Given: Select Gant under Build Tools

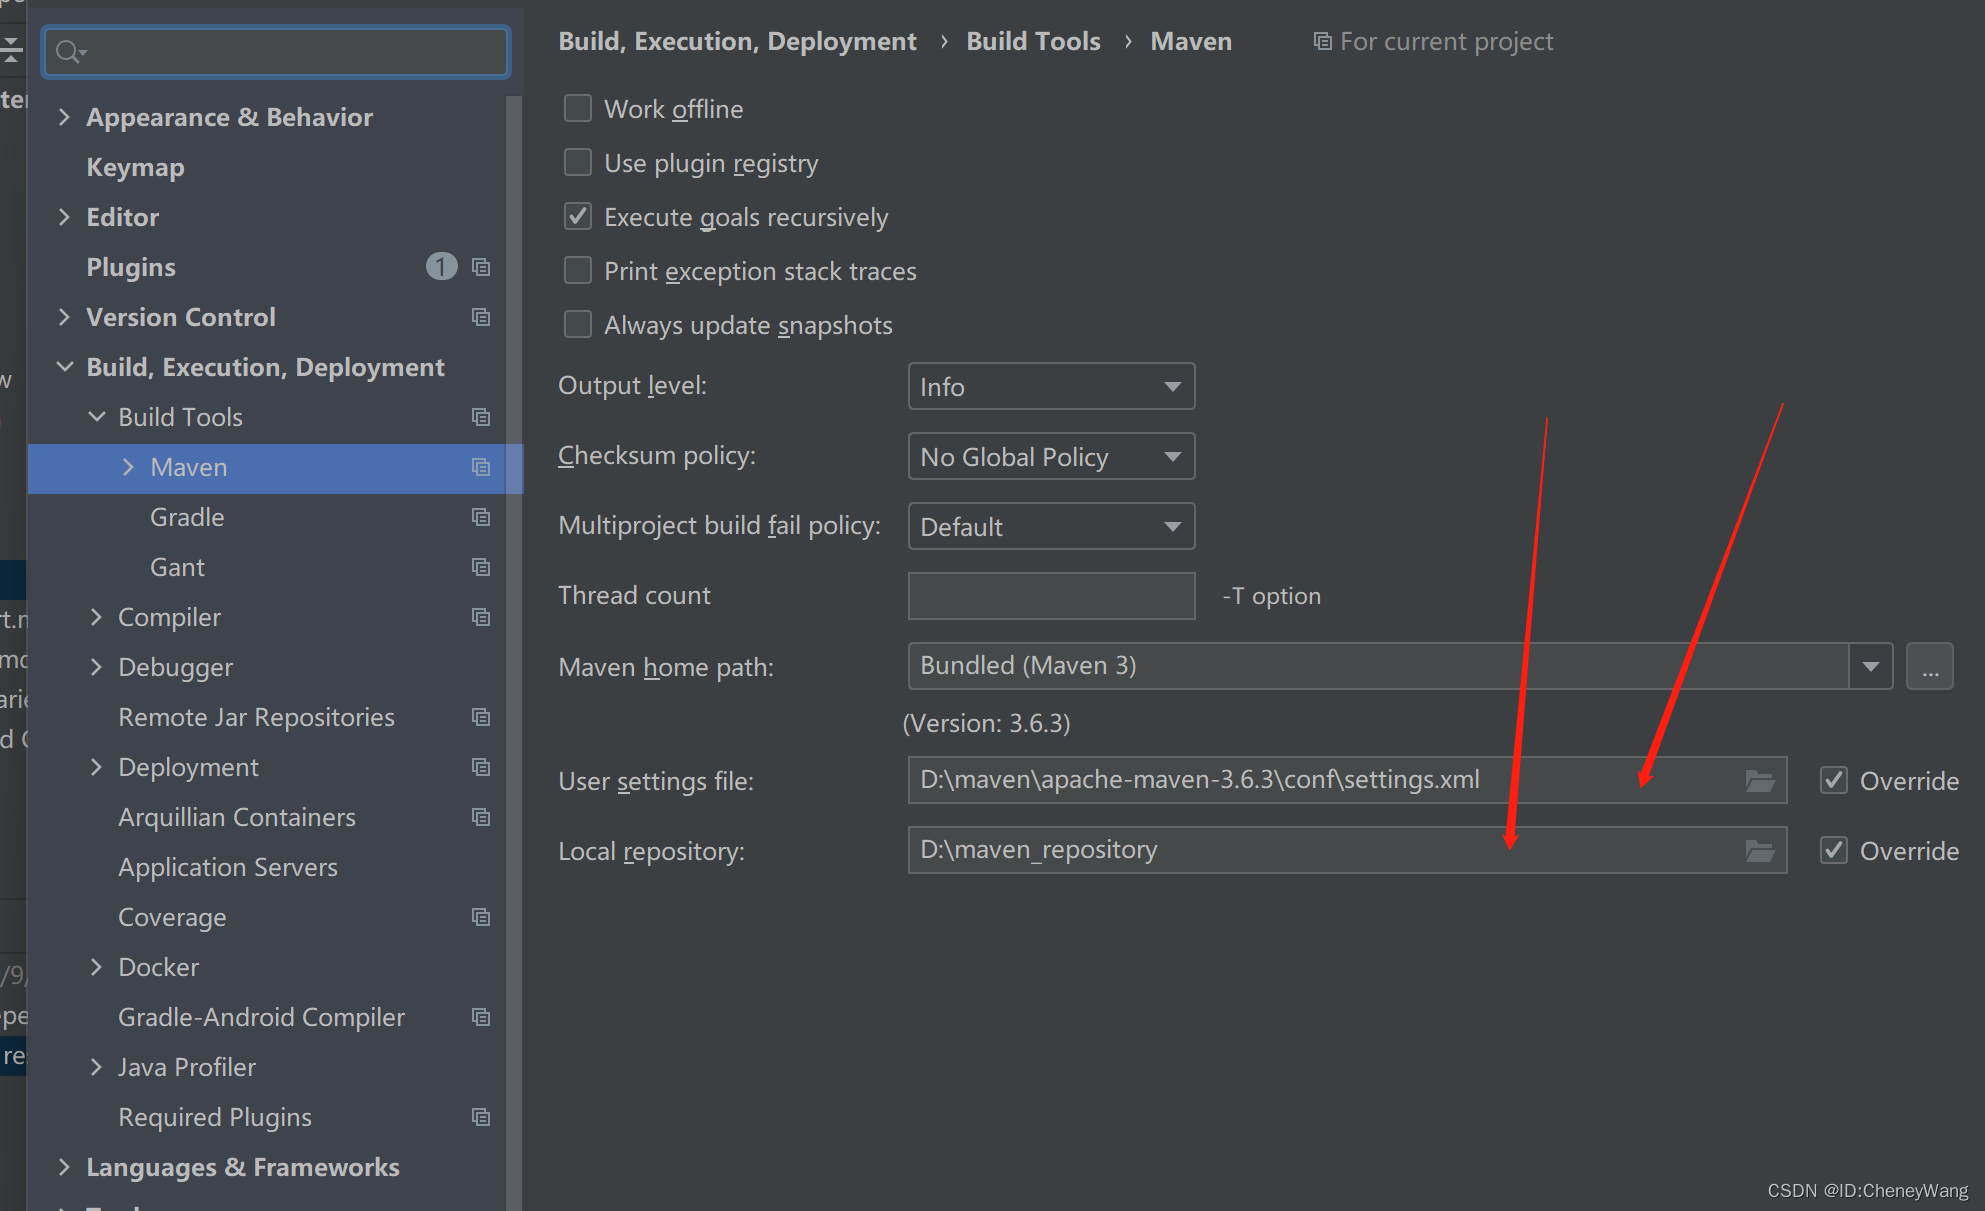Looking at the screenshot, I should (177, 567).
